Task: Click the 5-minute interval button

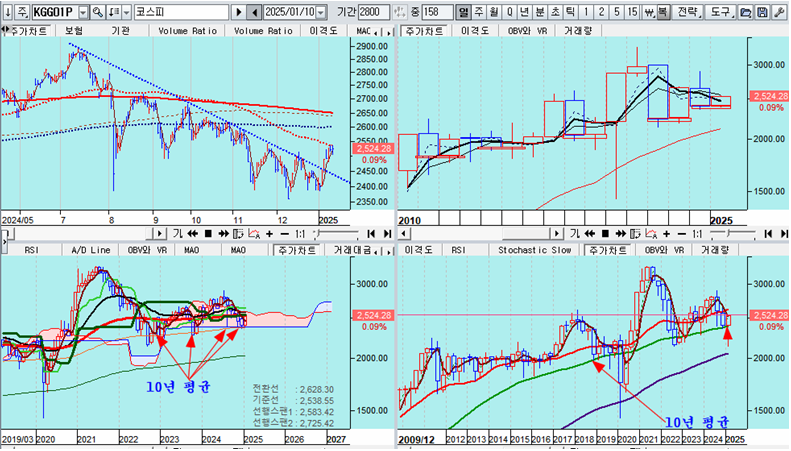Action: [x=616, y=12]
